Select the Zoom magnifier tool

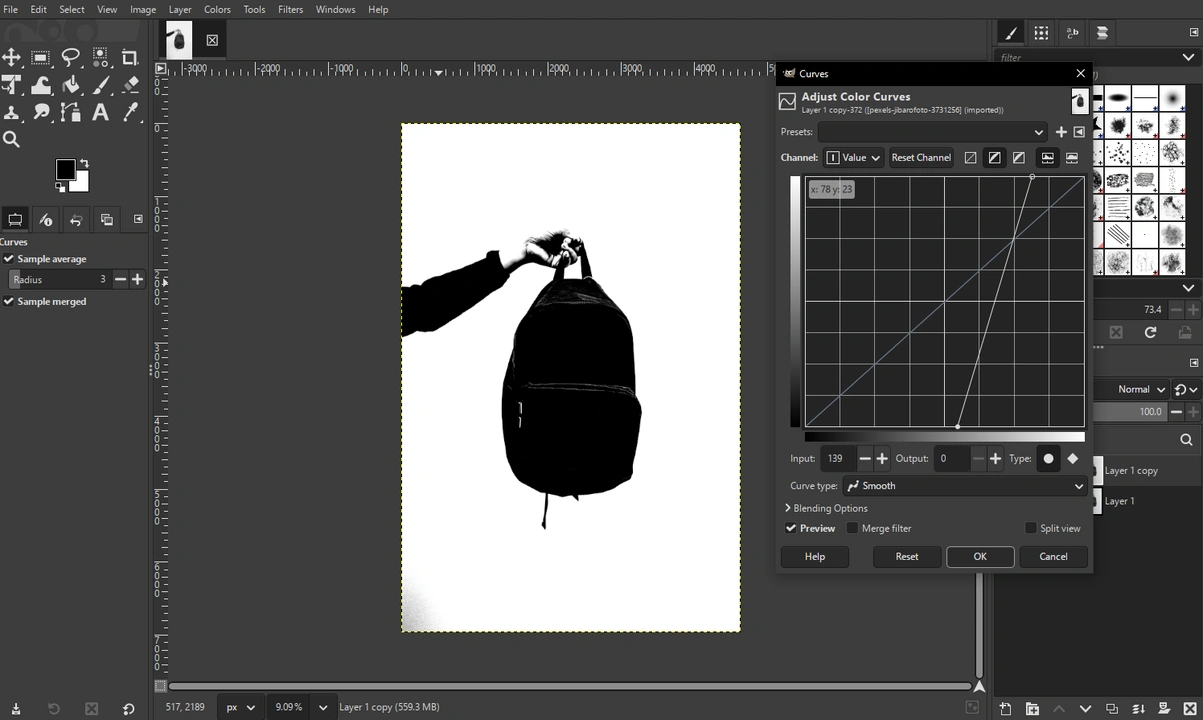pos(12,140)
